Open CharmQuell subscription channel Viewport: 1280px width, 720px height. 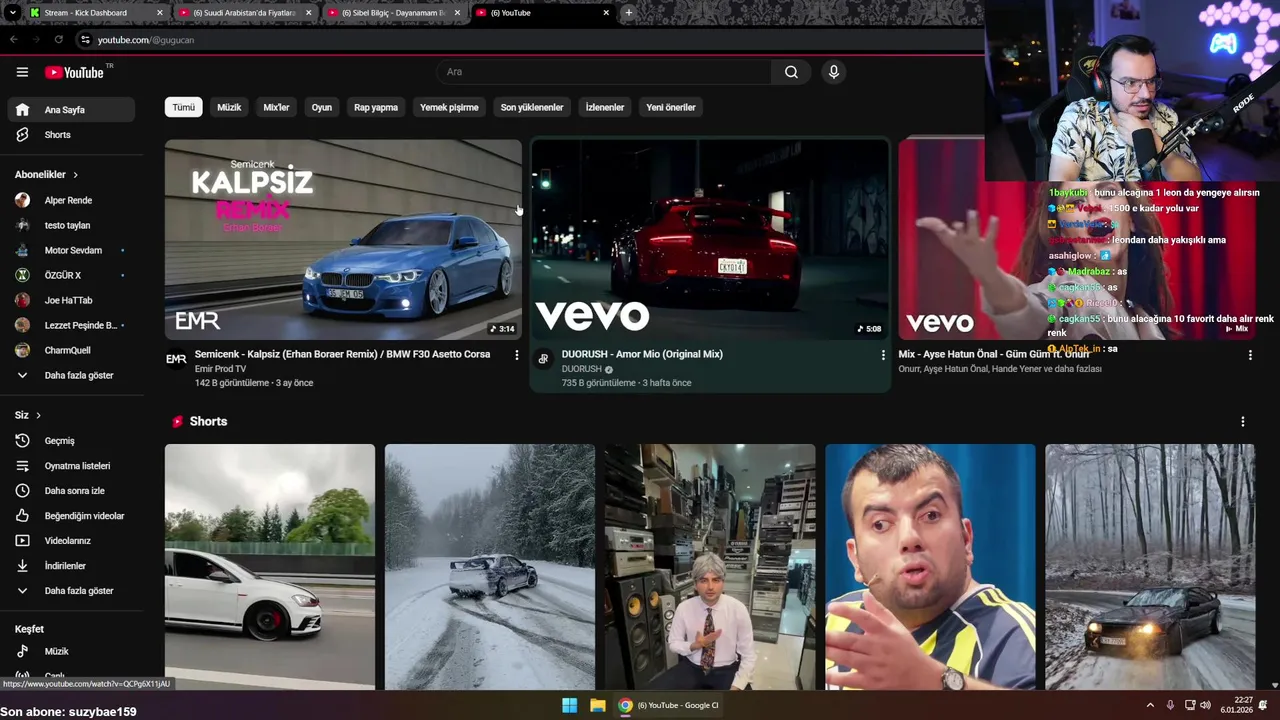(x=70, y=351)
